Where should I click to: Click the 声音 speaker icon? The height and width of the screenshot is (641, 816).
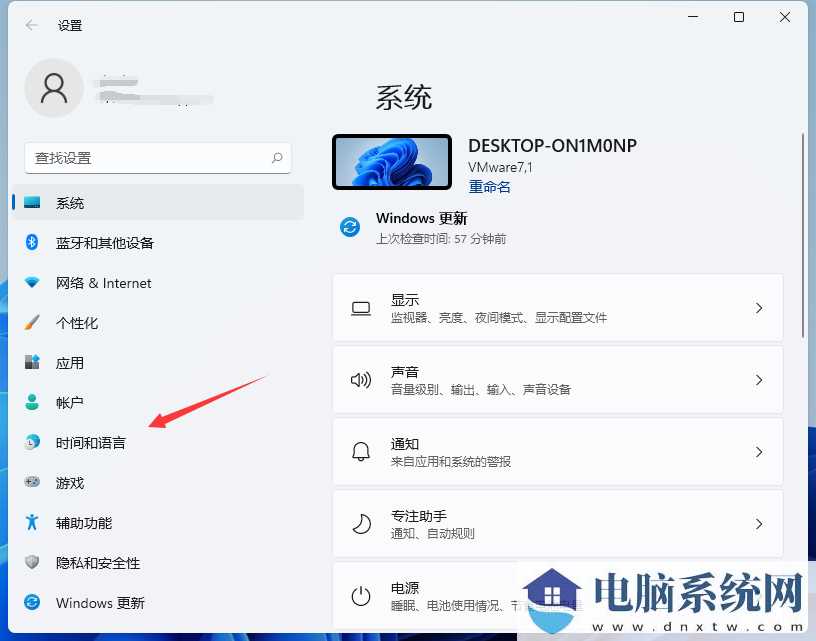tap(361, 380)
